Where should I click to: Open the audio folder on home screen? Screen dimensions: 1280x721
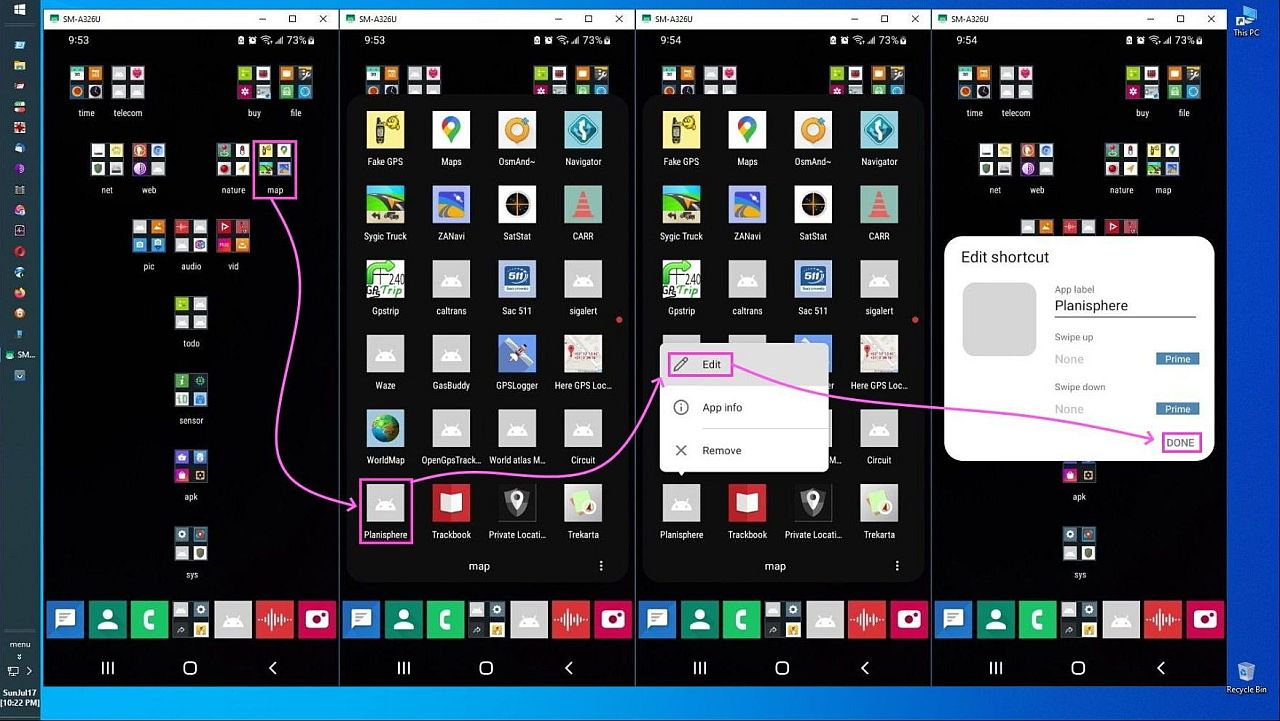coord(191,236)
